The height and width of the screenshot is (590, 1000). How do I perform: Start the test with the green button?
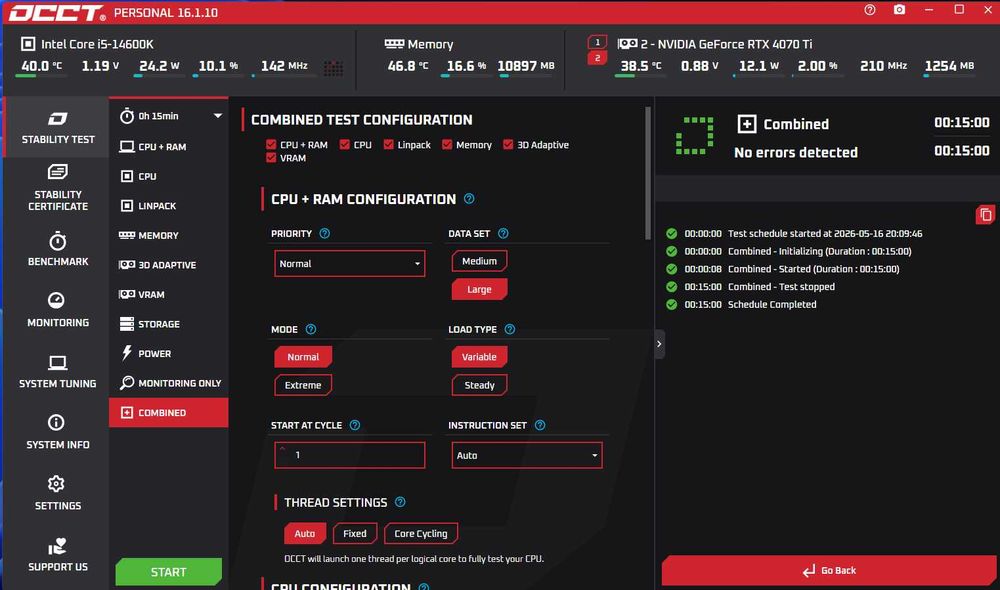click(168, 572)
